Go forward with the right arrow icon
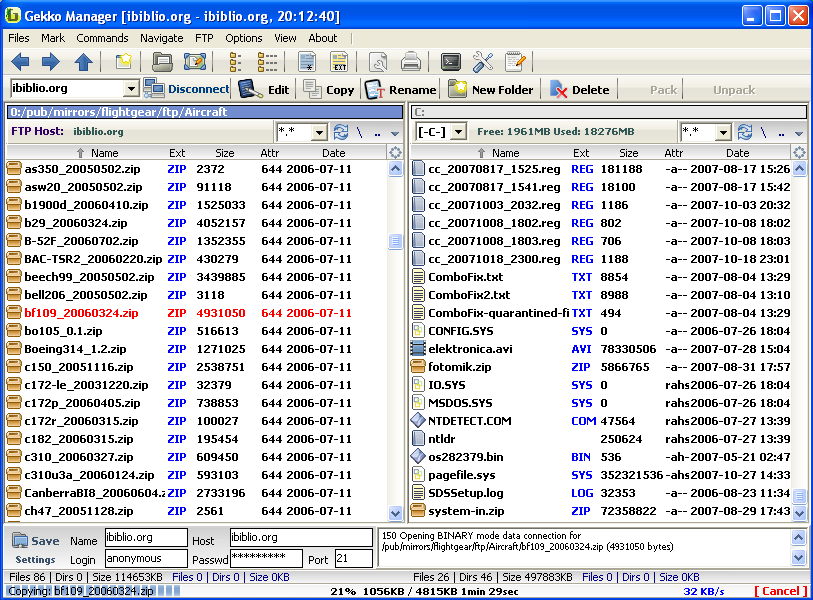This screenshot has width=813, height=600. point(51,62)
